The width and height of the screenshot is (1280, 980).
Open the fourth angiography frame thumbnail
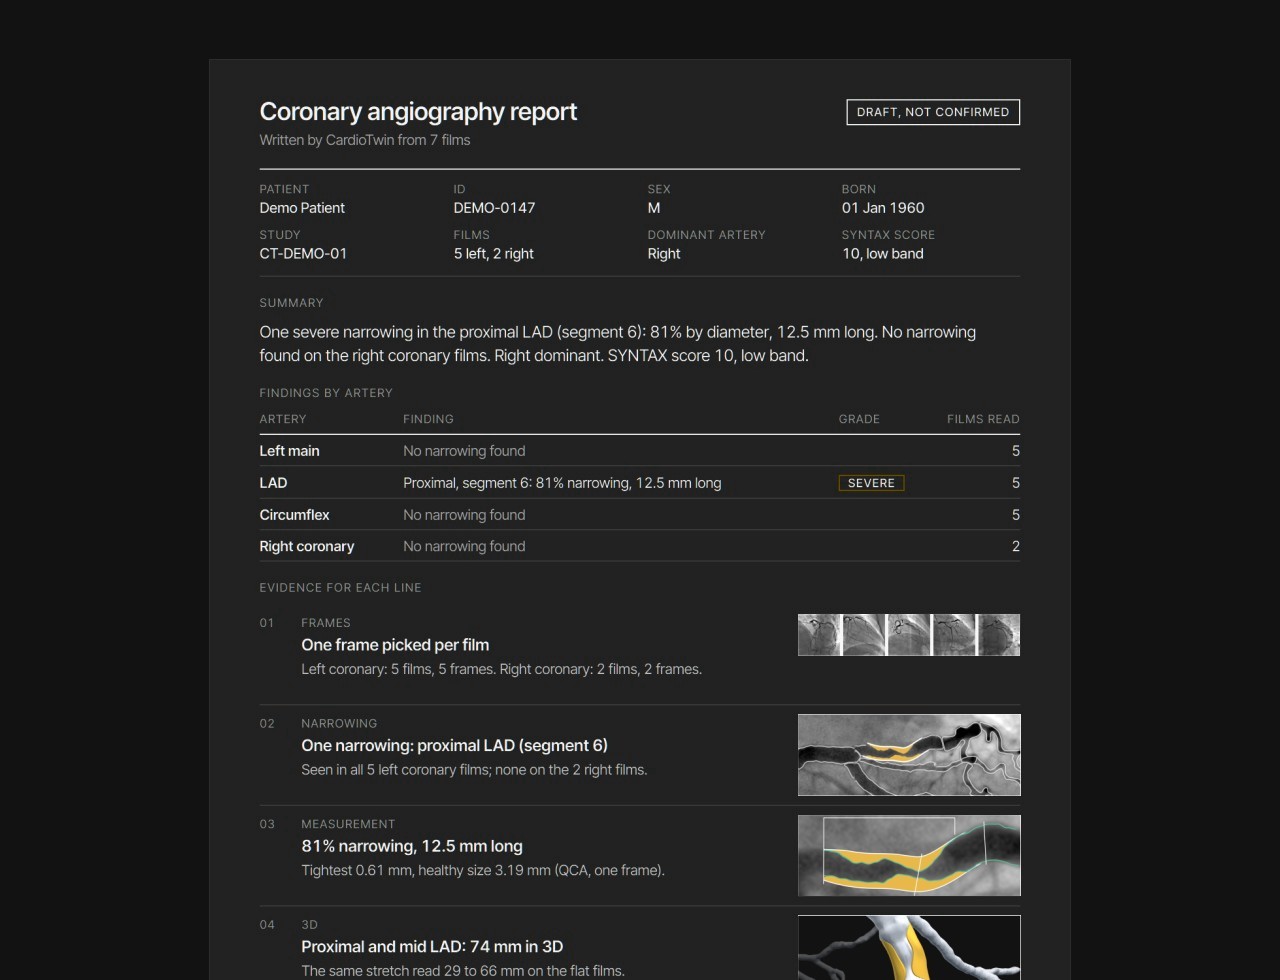tap(954, 635)
